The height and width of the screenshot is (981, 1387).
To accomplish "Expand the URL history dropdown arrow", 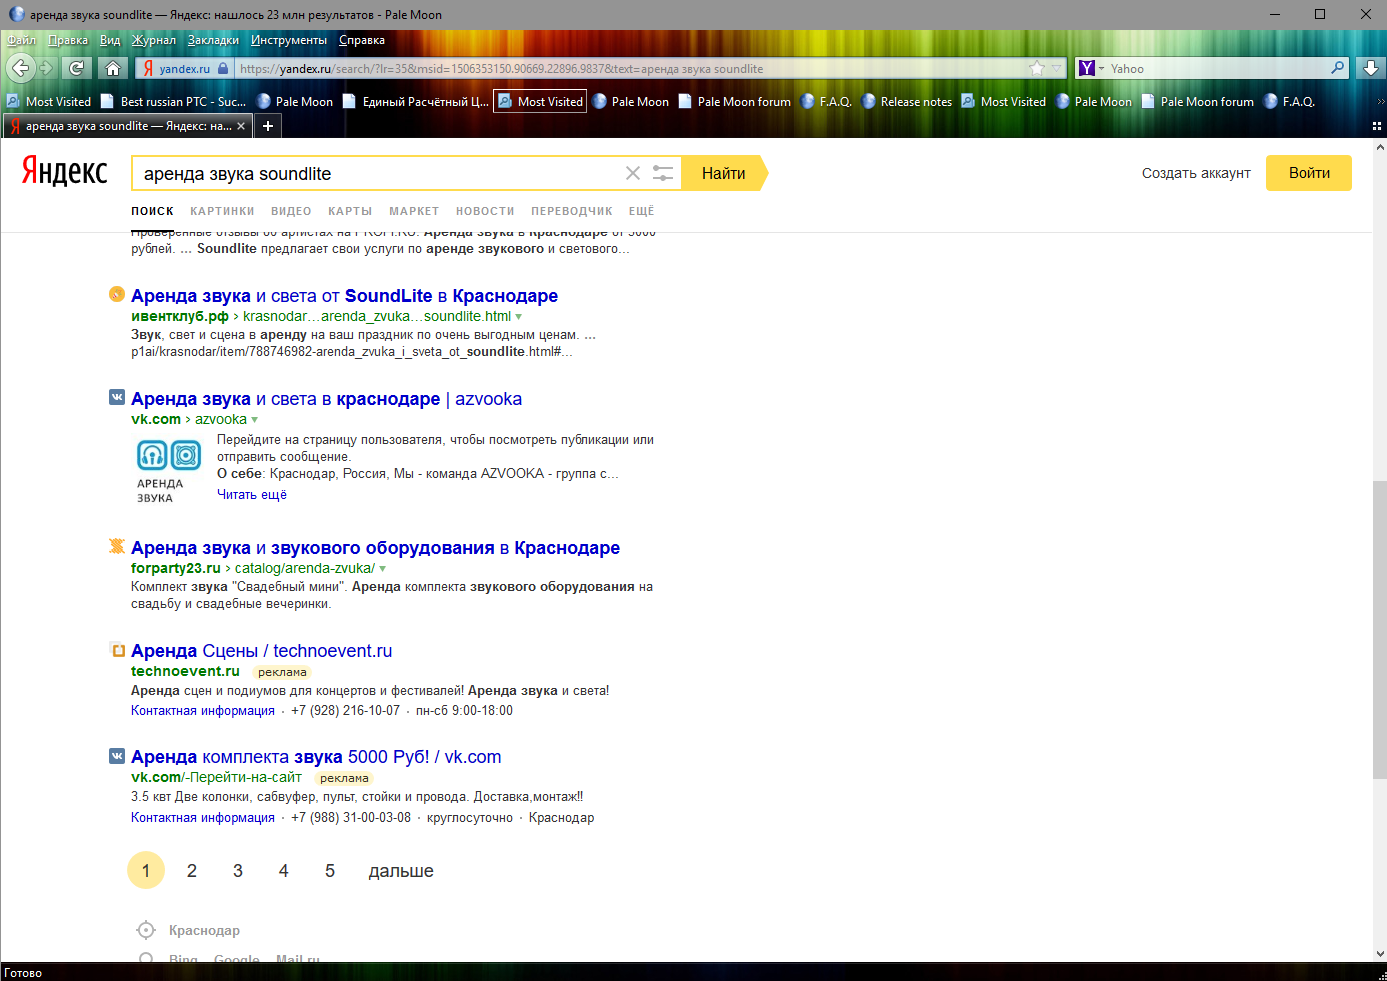I will pyautogui.click(x=1057, y=68).
